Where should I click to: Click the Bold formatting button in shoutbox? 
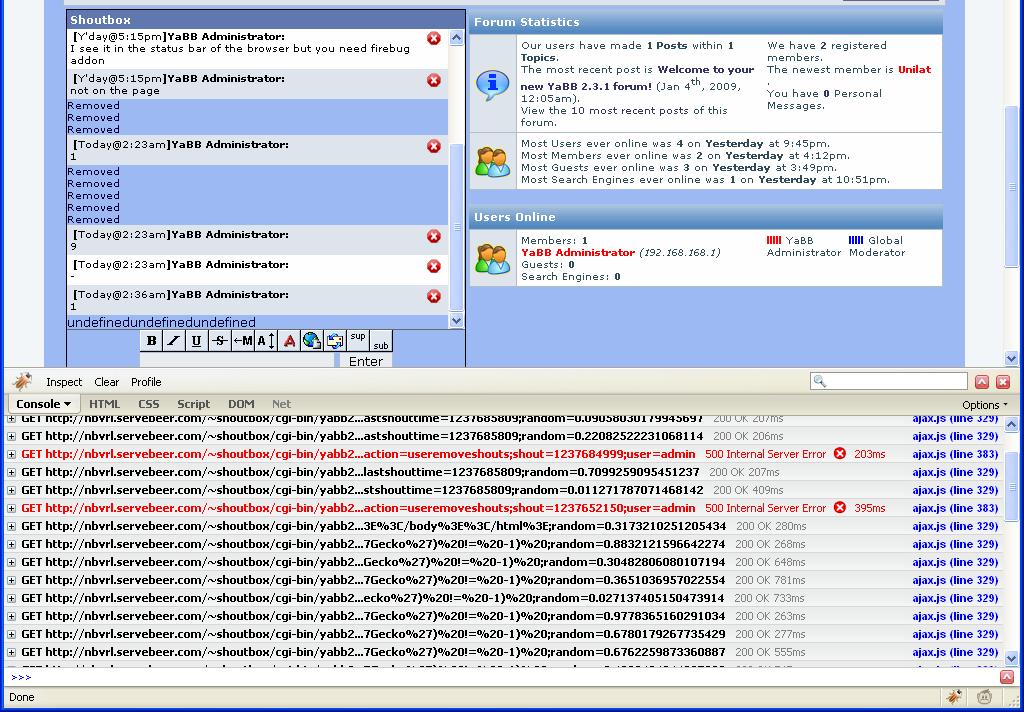coord(151,341)
